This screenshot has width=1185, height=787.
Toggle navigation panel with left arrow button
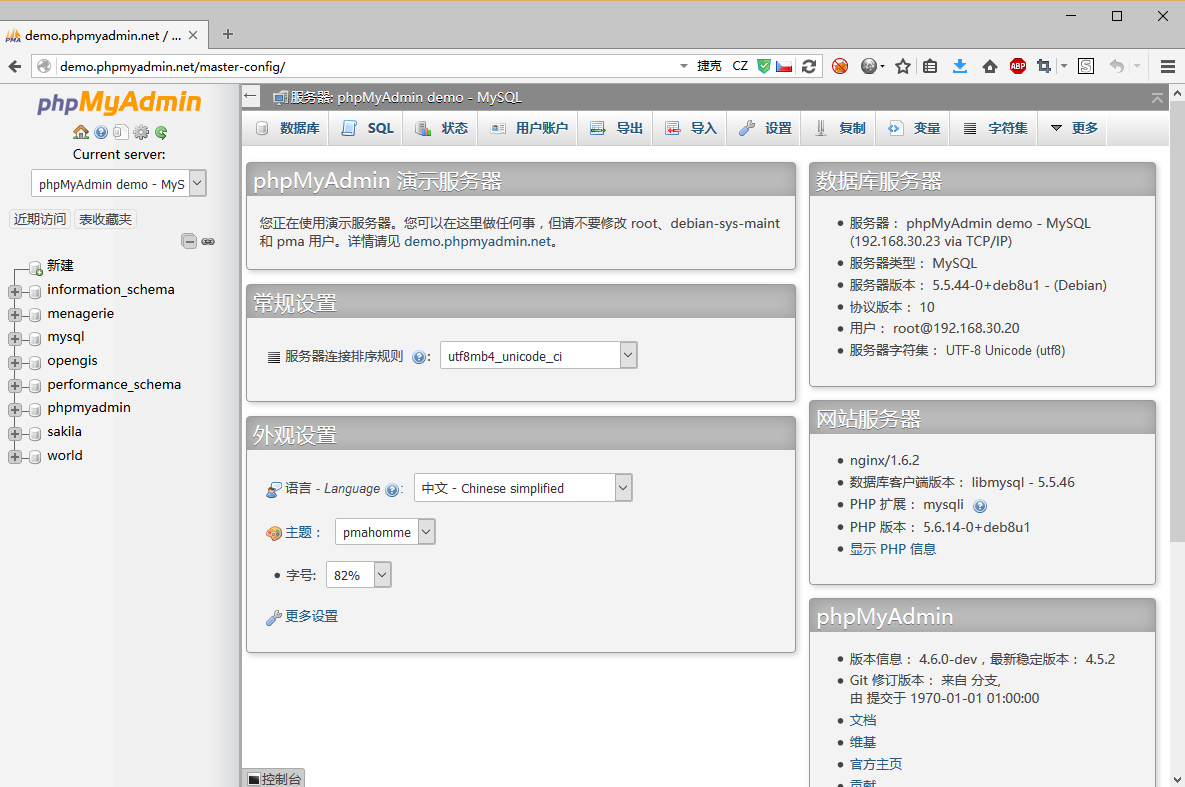tap(251, 97)
